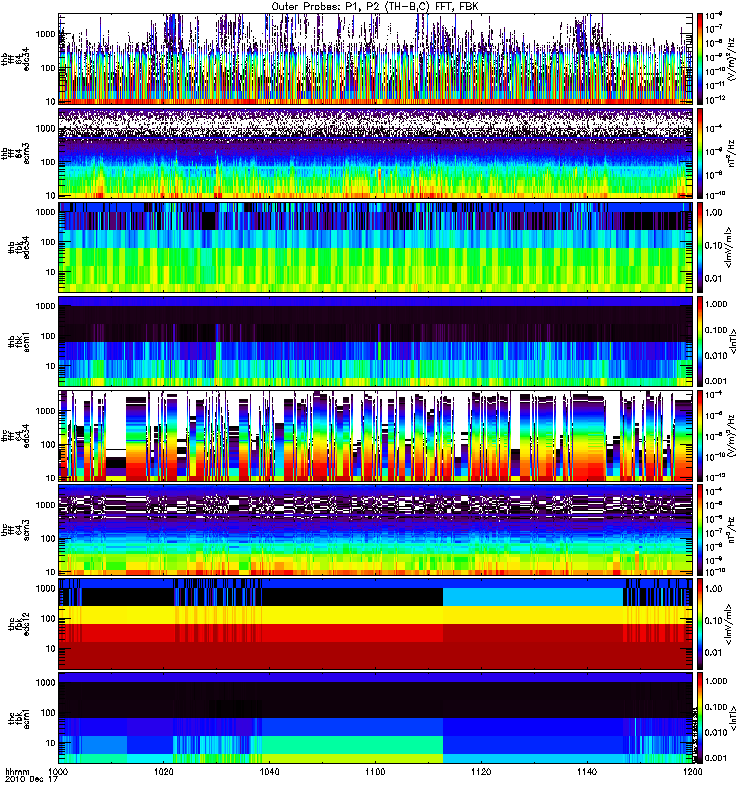
Task: Click the color bar beside thb fff scm3 panel
Action: [x=700, y=153]
